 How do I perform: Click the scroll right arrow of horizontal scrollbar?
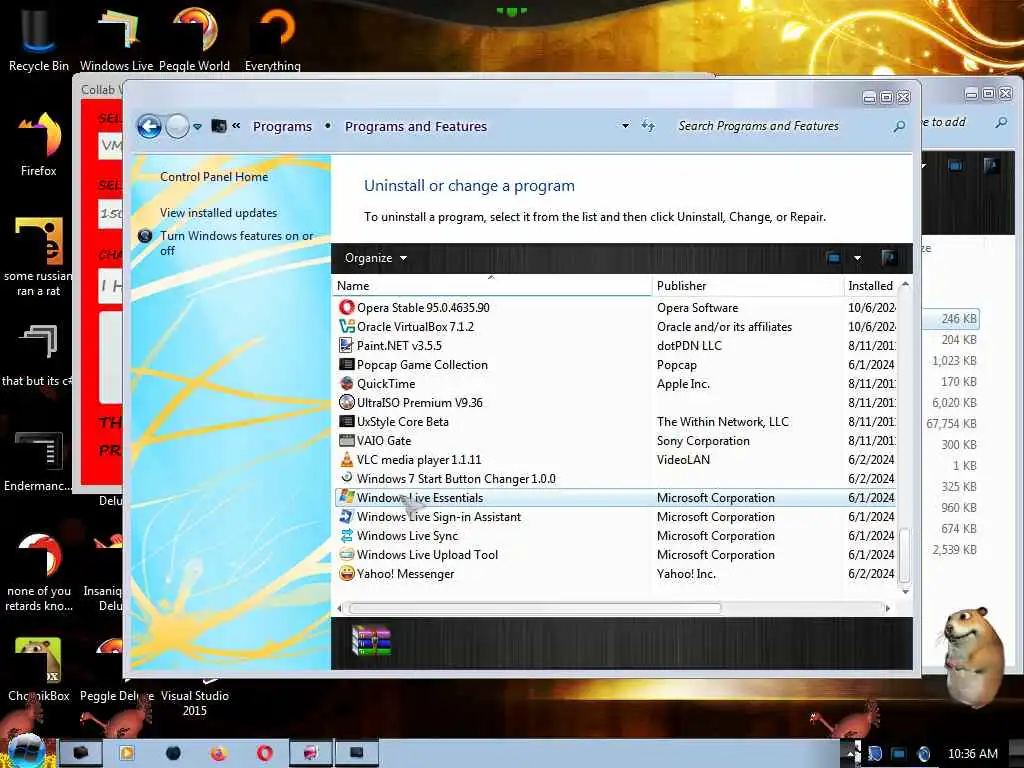[x=887, y=608]
